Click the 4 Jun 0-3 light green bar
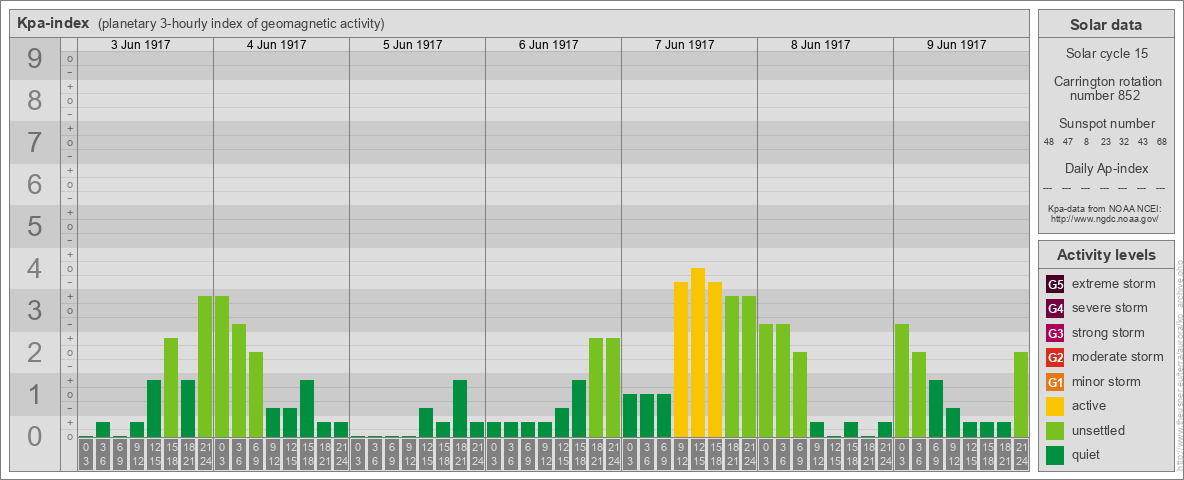Image resolution: width=1184 pixels, height=480 pixels. (222, 367)
